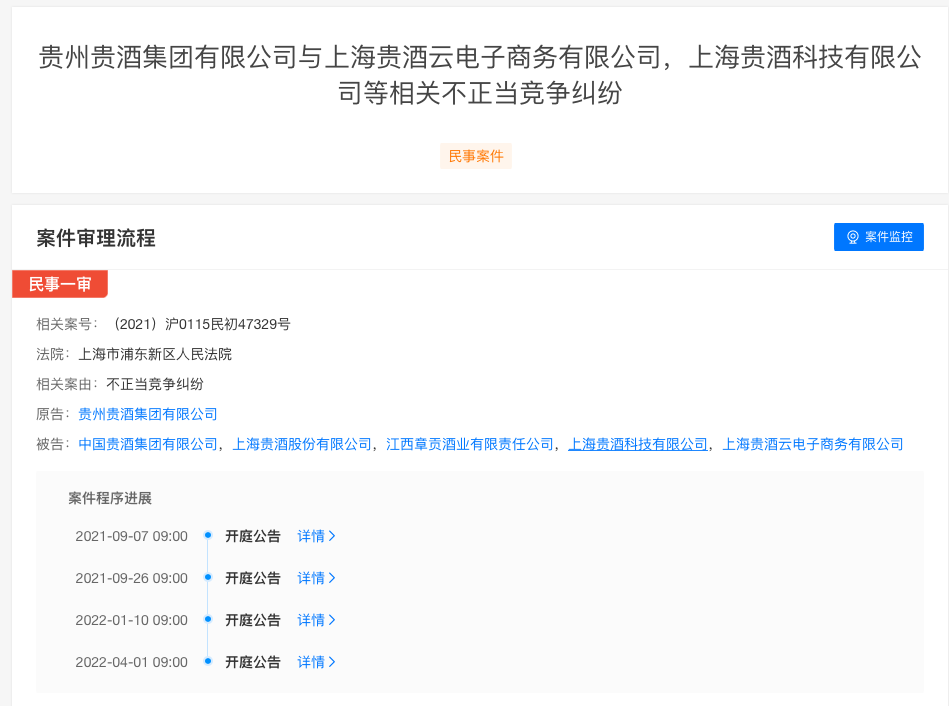Click the 被告 field label
The height and width of the screenshot is (706, 949).
(53, 444)
